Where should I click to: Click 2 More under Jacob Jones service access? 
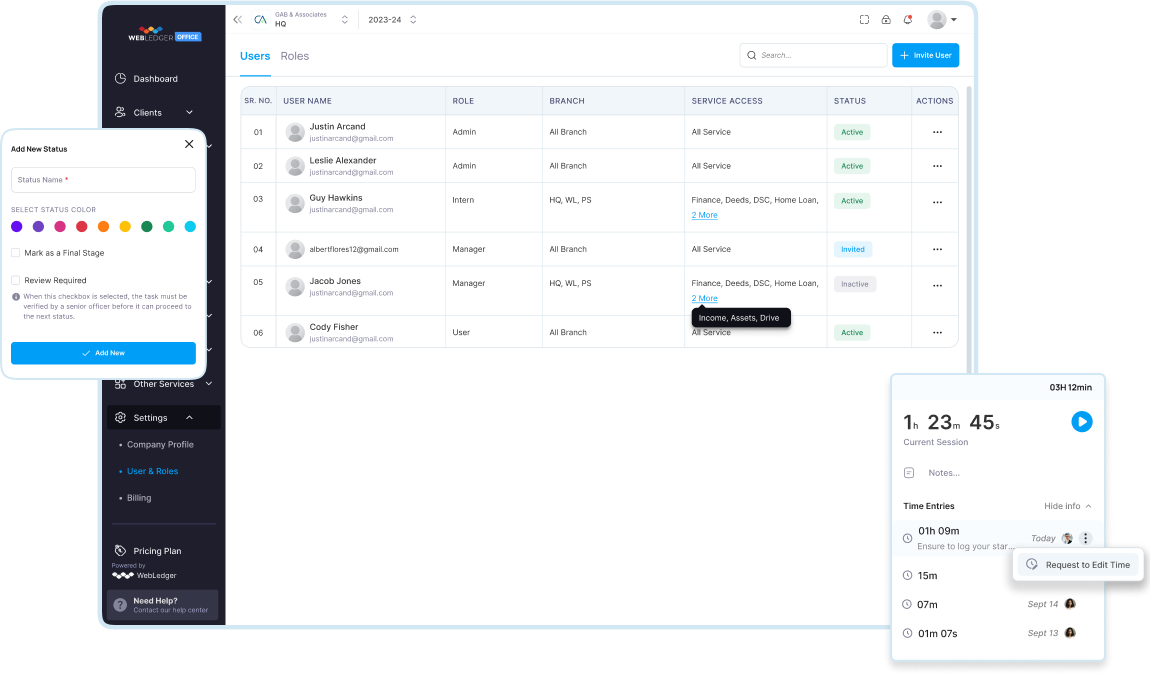[x=704, y=298]
